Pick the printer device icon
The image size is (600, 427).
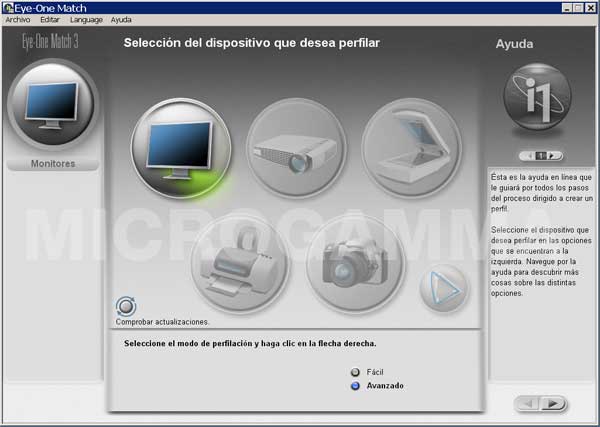coord(240,263)
